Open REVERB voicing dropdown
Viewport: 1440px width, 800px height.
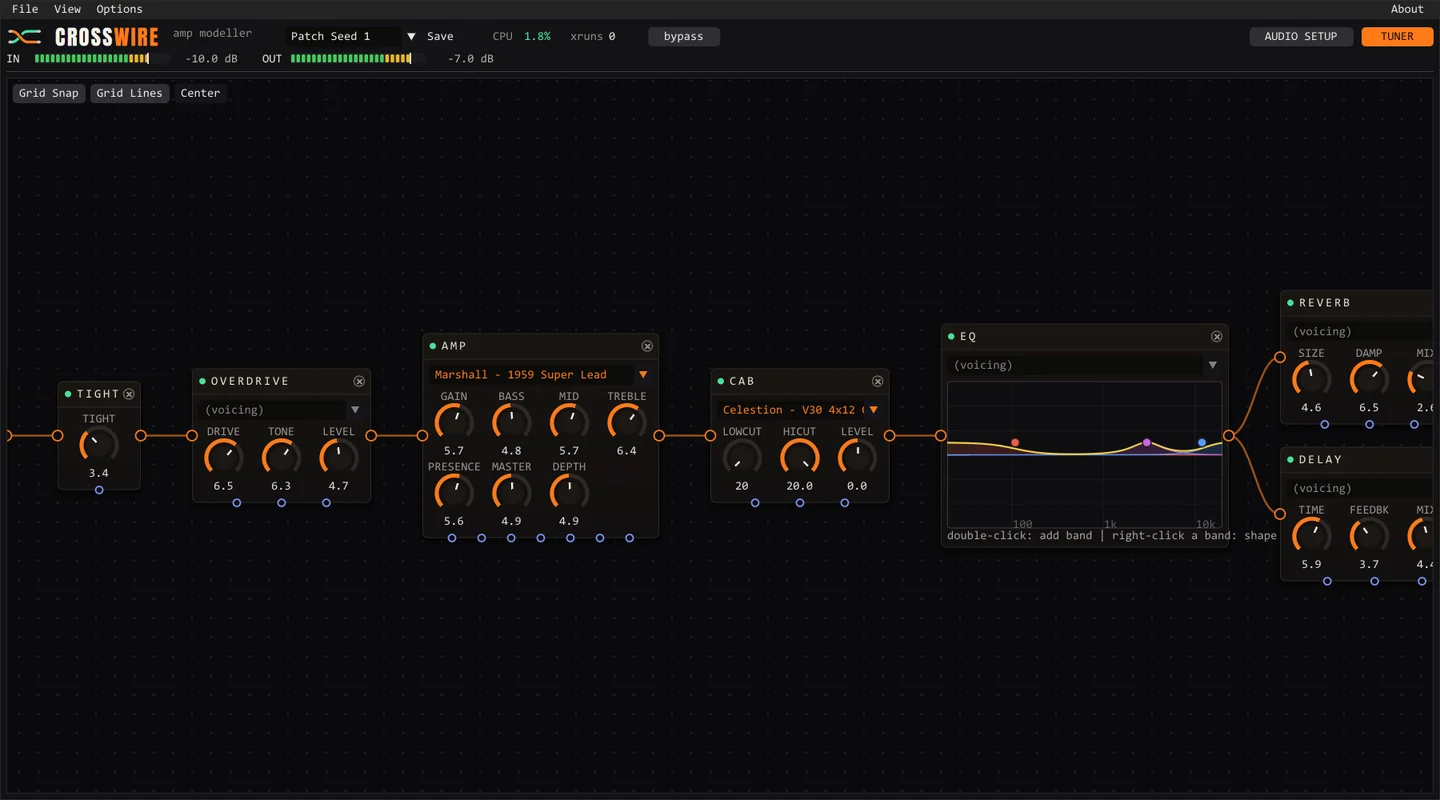click(1360, 331)
